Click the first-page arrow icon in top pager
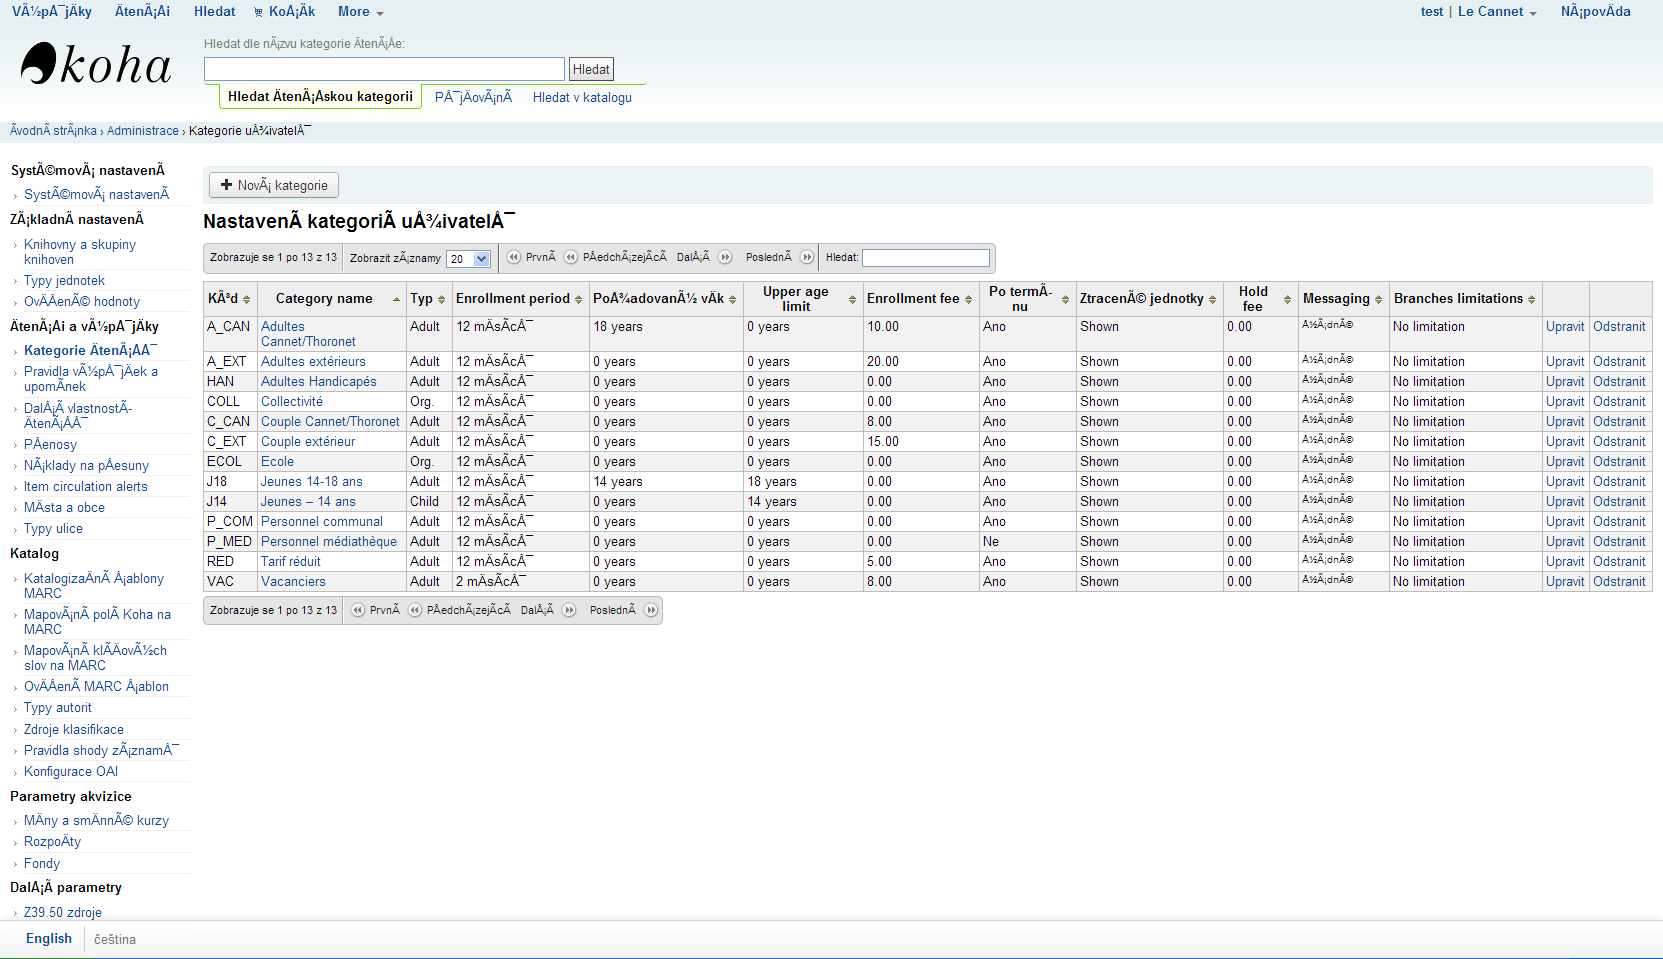Screen dimensions: 1663x959 [514, 258]
